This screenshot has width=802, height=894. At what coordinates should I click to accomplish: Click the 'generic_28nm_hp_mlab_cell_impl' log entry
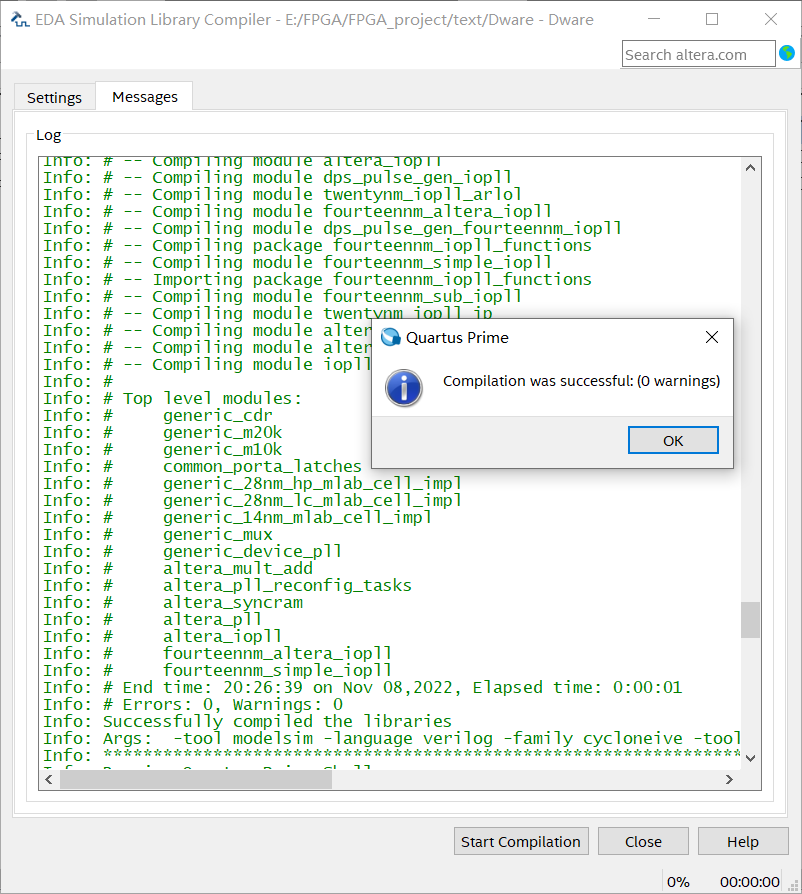[312, 483]
